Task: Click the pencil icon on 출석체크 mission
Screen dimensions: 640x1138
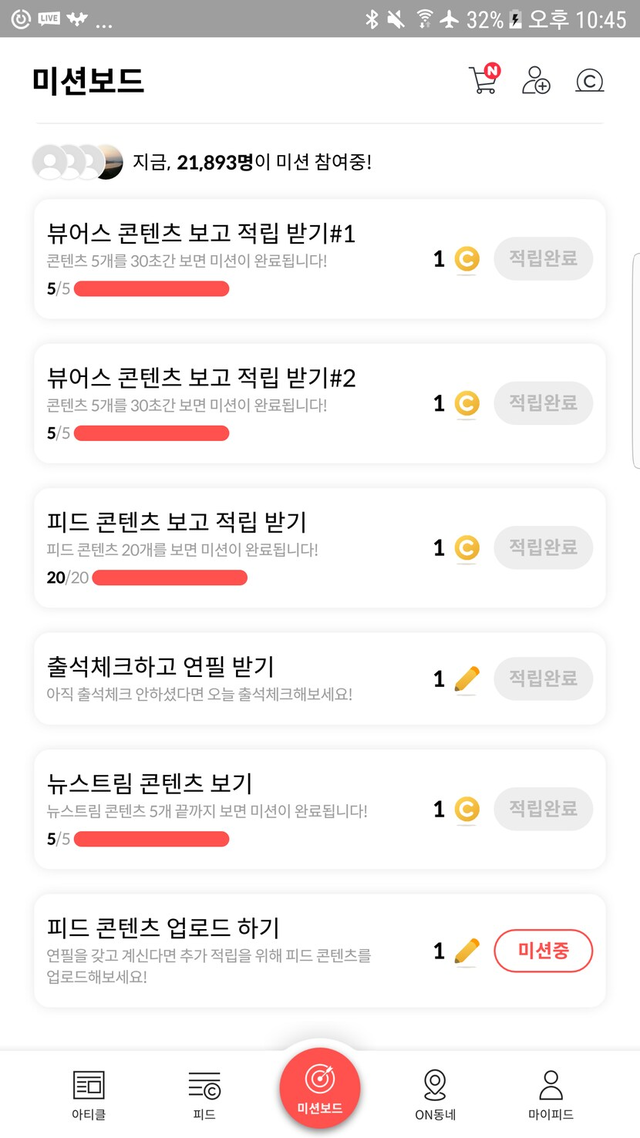Action: pos(466,680)
